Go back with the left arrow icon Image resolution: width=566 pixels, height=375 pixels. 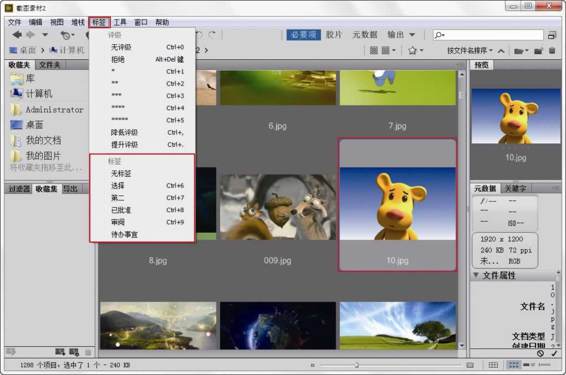17,35
